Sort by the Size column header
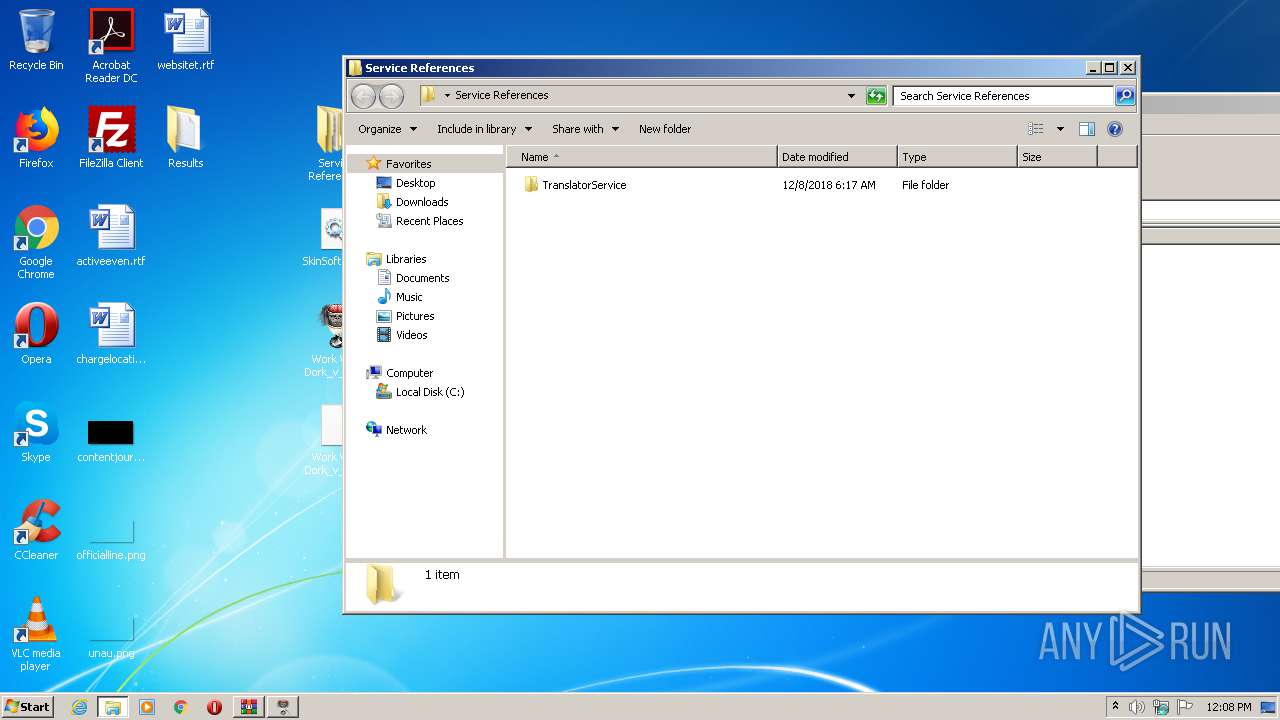 click(x=1057, y=157)
